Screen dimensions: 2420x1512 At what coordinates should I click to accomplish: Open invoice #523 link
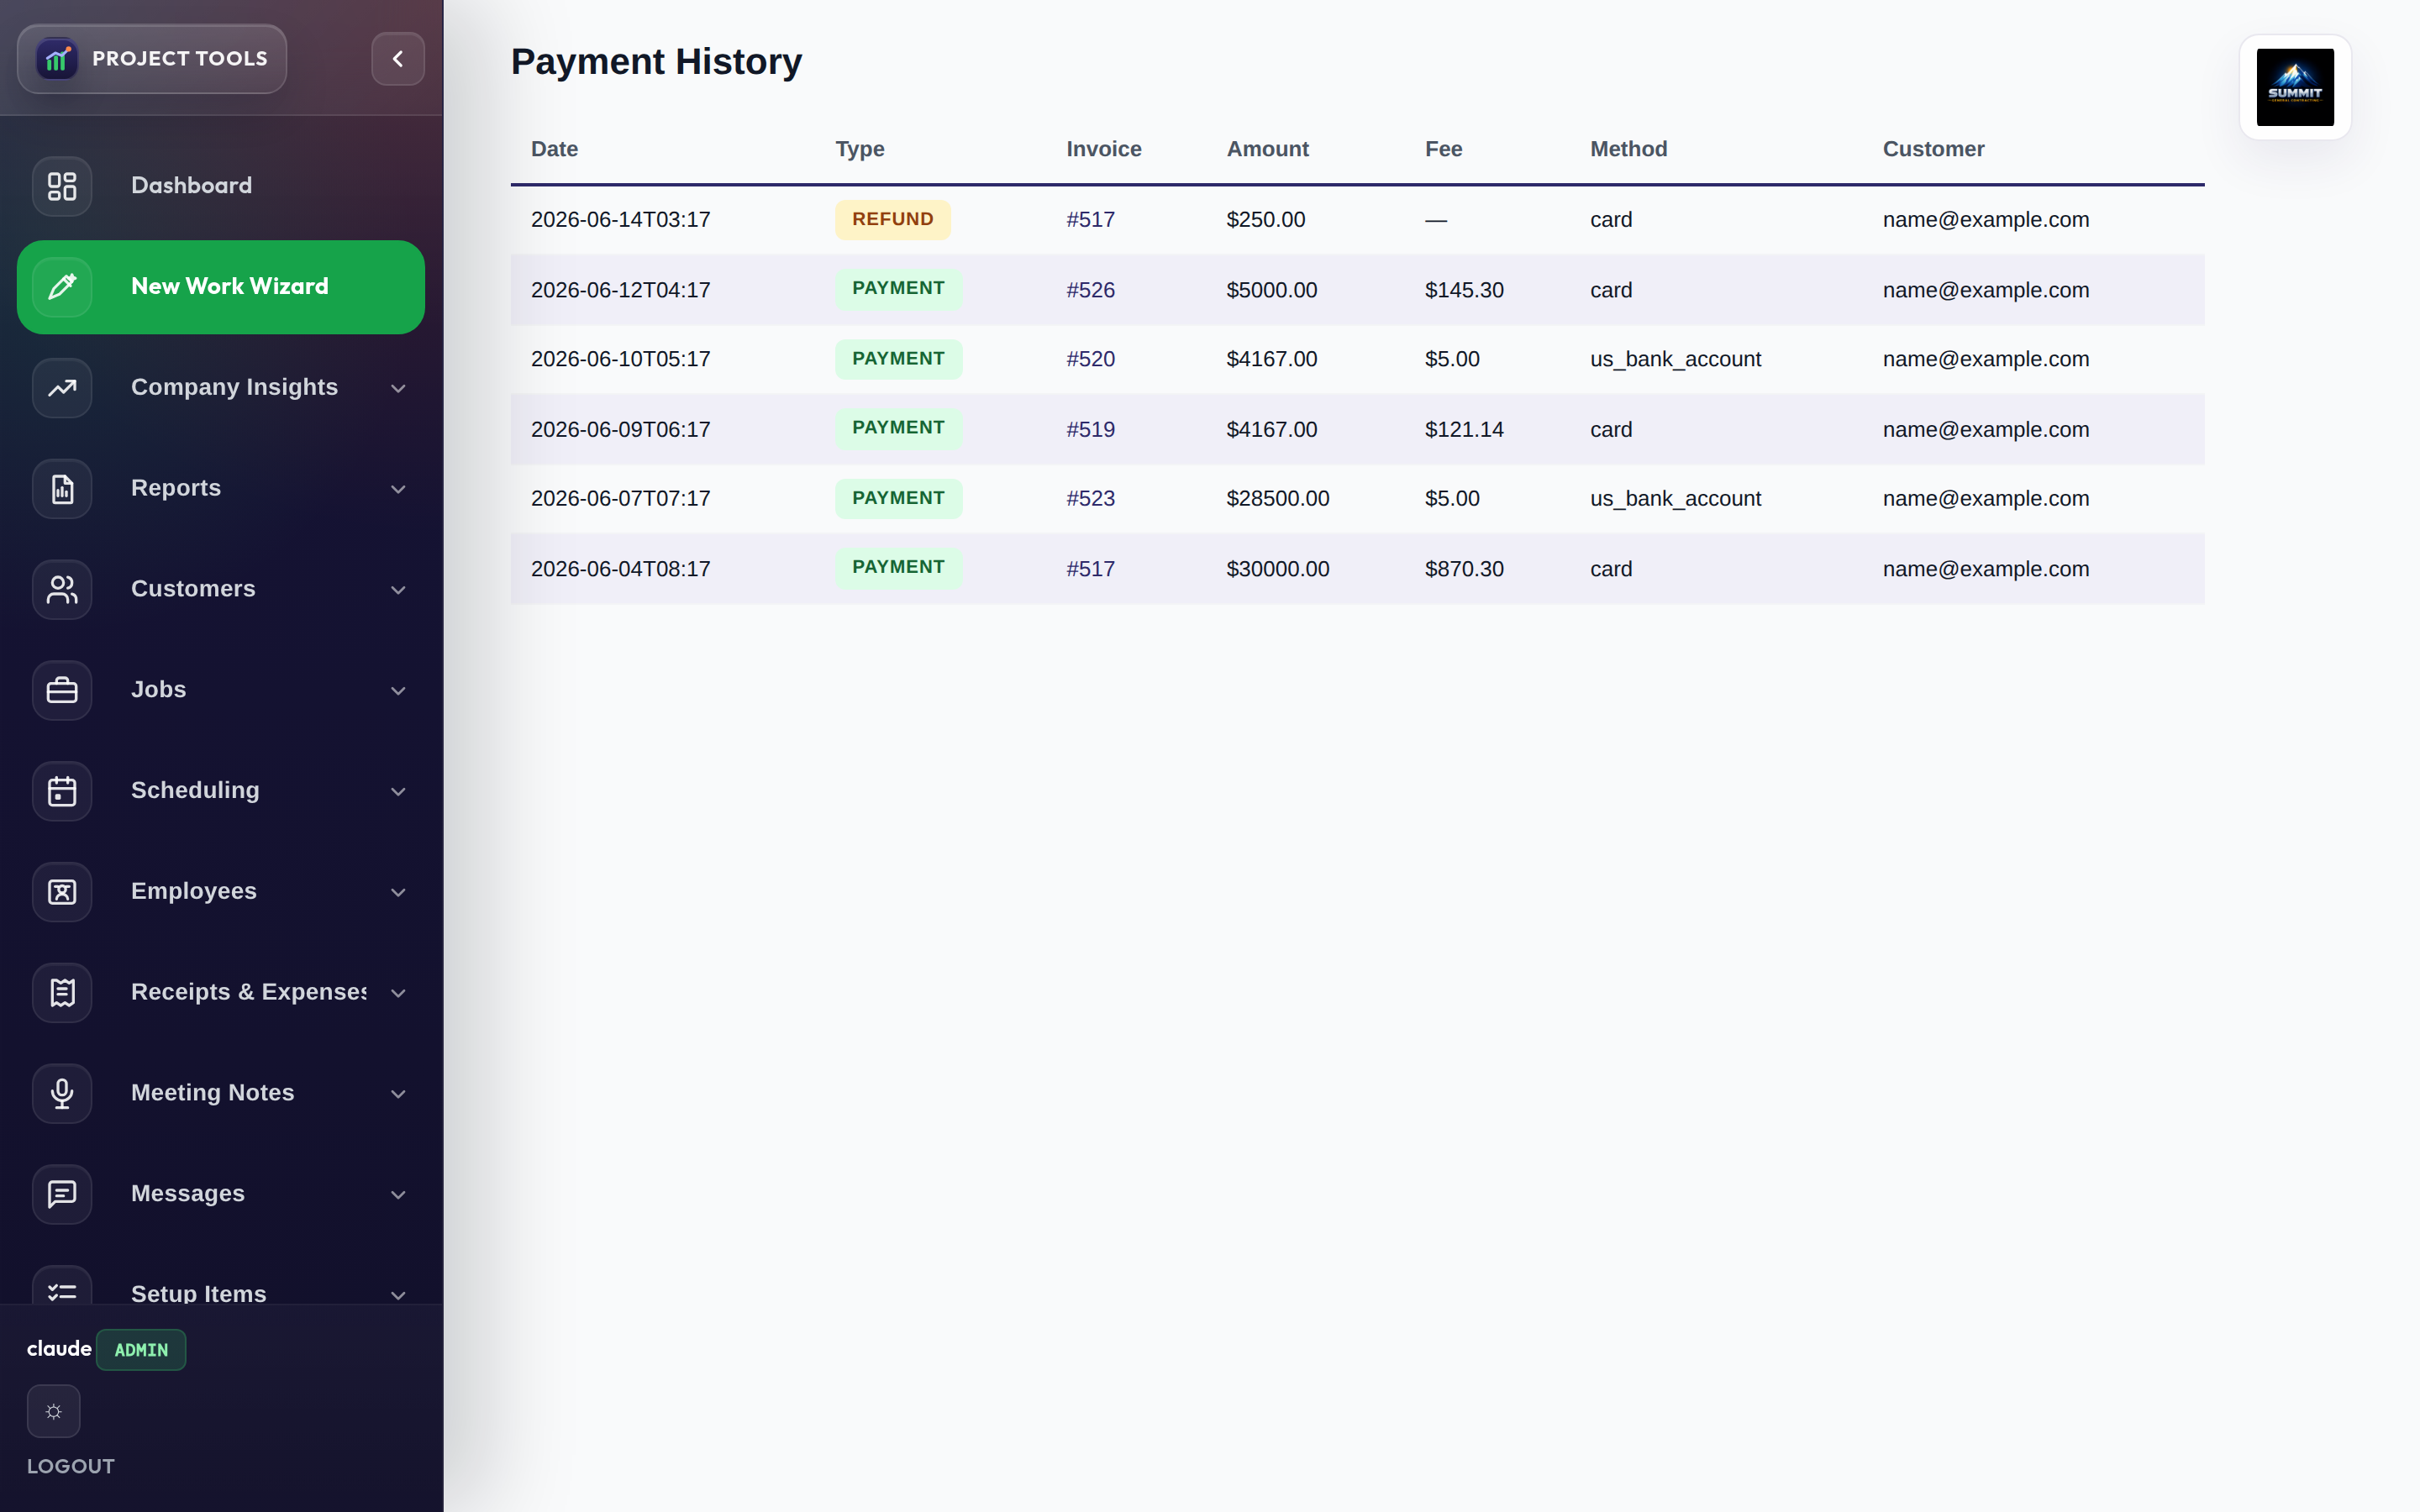(1090, 498)
